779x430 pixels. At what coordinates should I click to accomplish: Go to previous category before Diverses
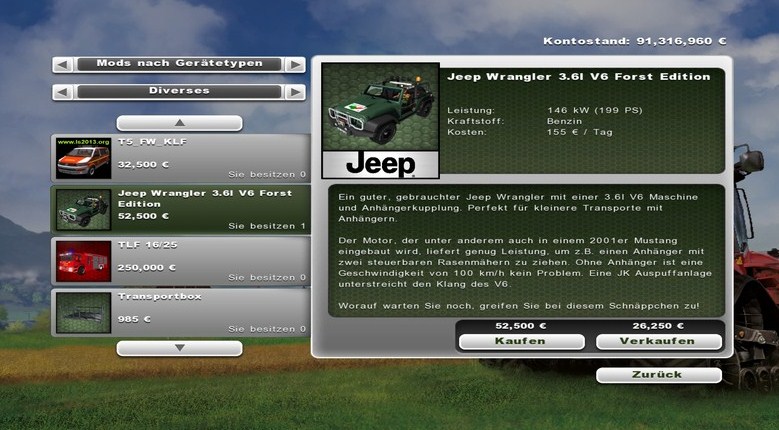tap(64, 92)
